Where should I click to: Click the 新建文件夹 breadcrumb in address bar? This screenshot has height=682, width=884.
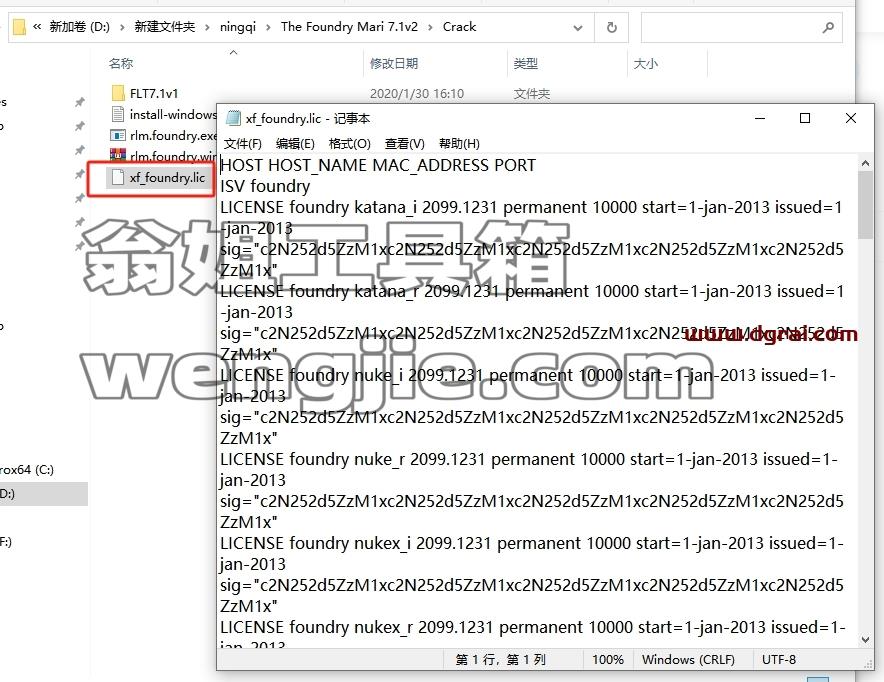(165, 27)
